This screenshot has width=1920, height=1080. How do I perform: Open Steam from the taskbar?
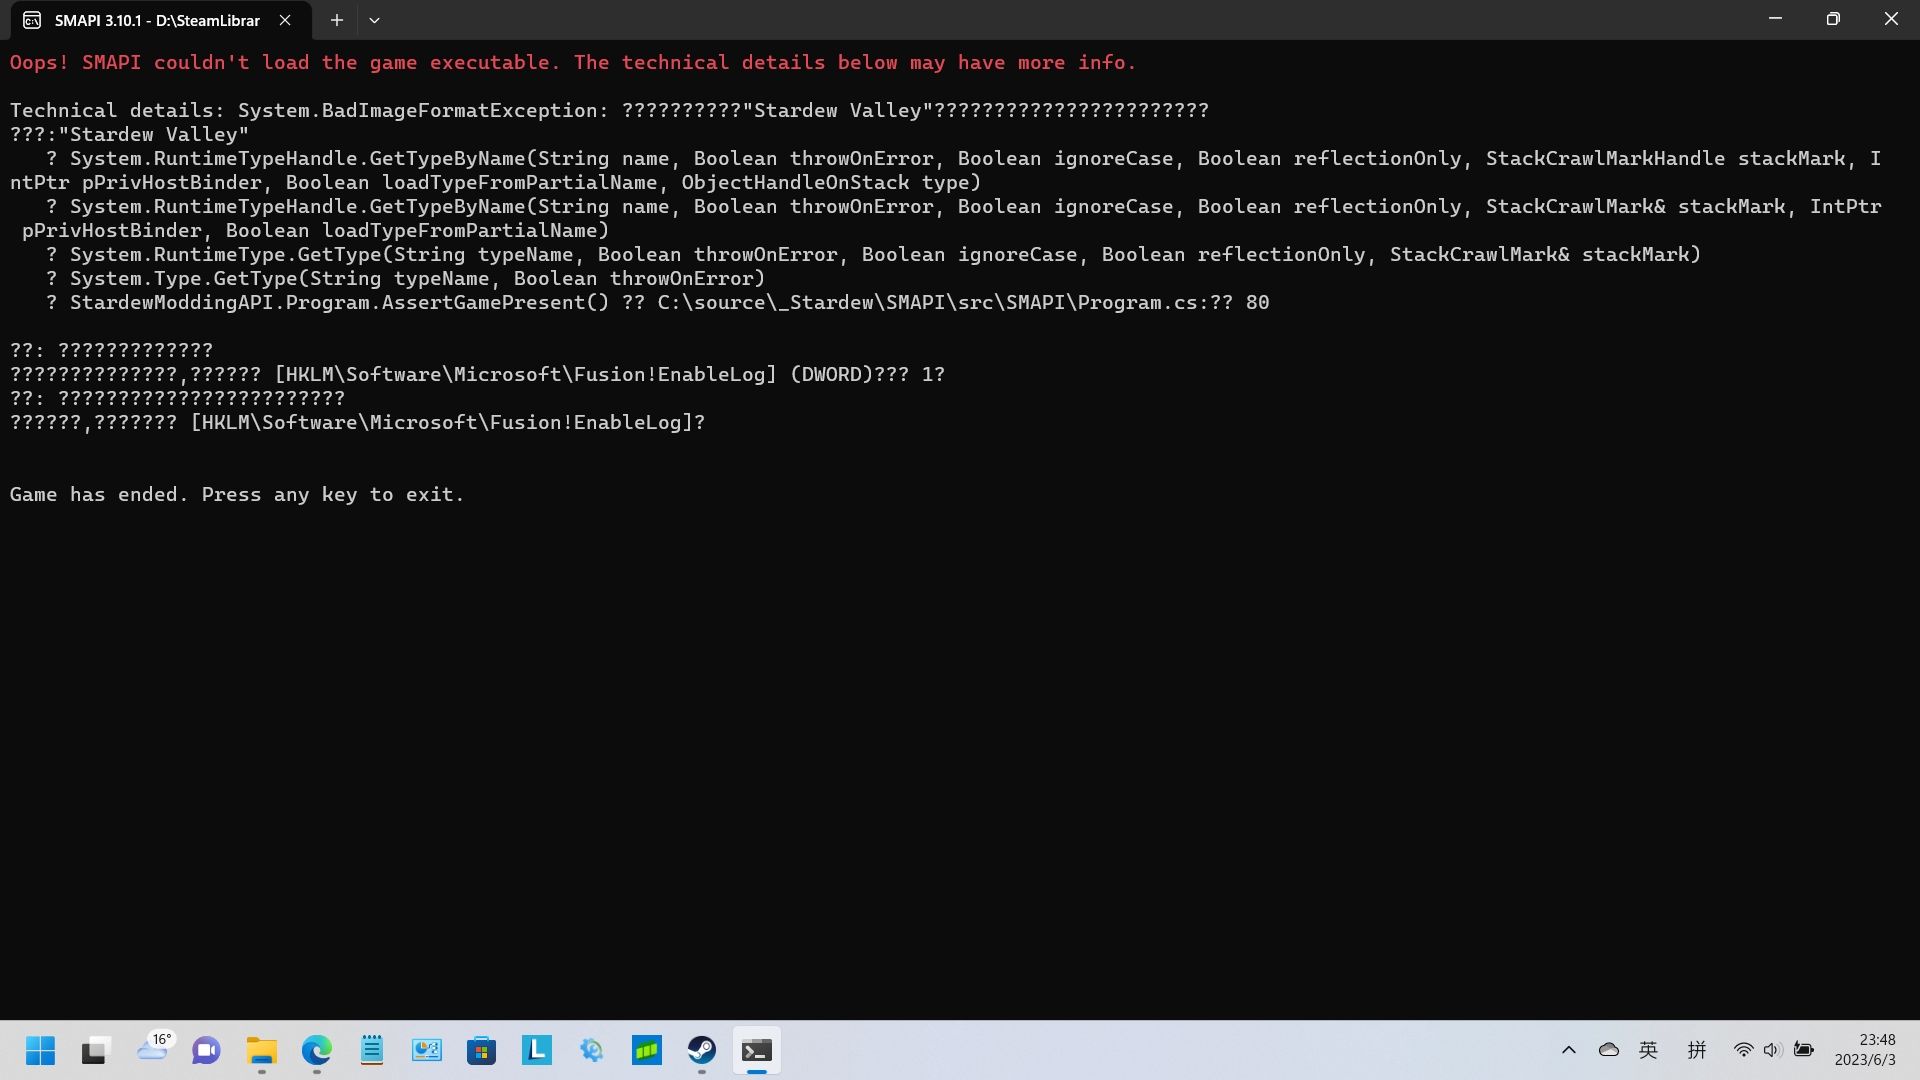point(702,1050)
